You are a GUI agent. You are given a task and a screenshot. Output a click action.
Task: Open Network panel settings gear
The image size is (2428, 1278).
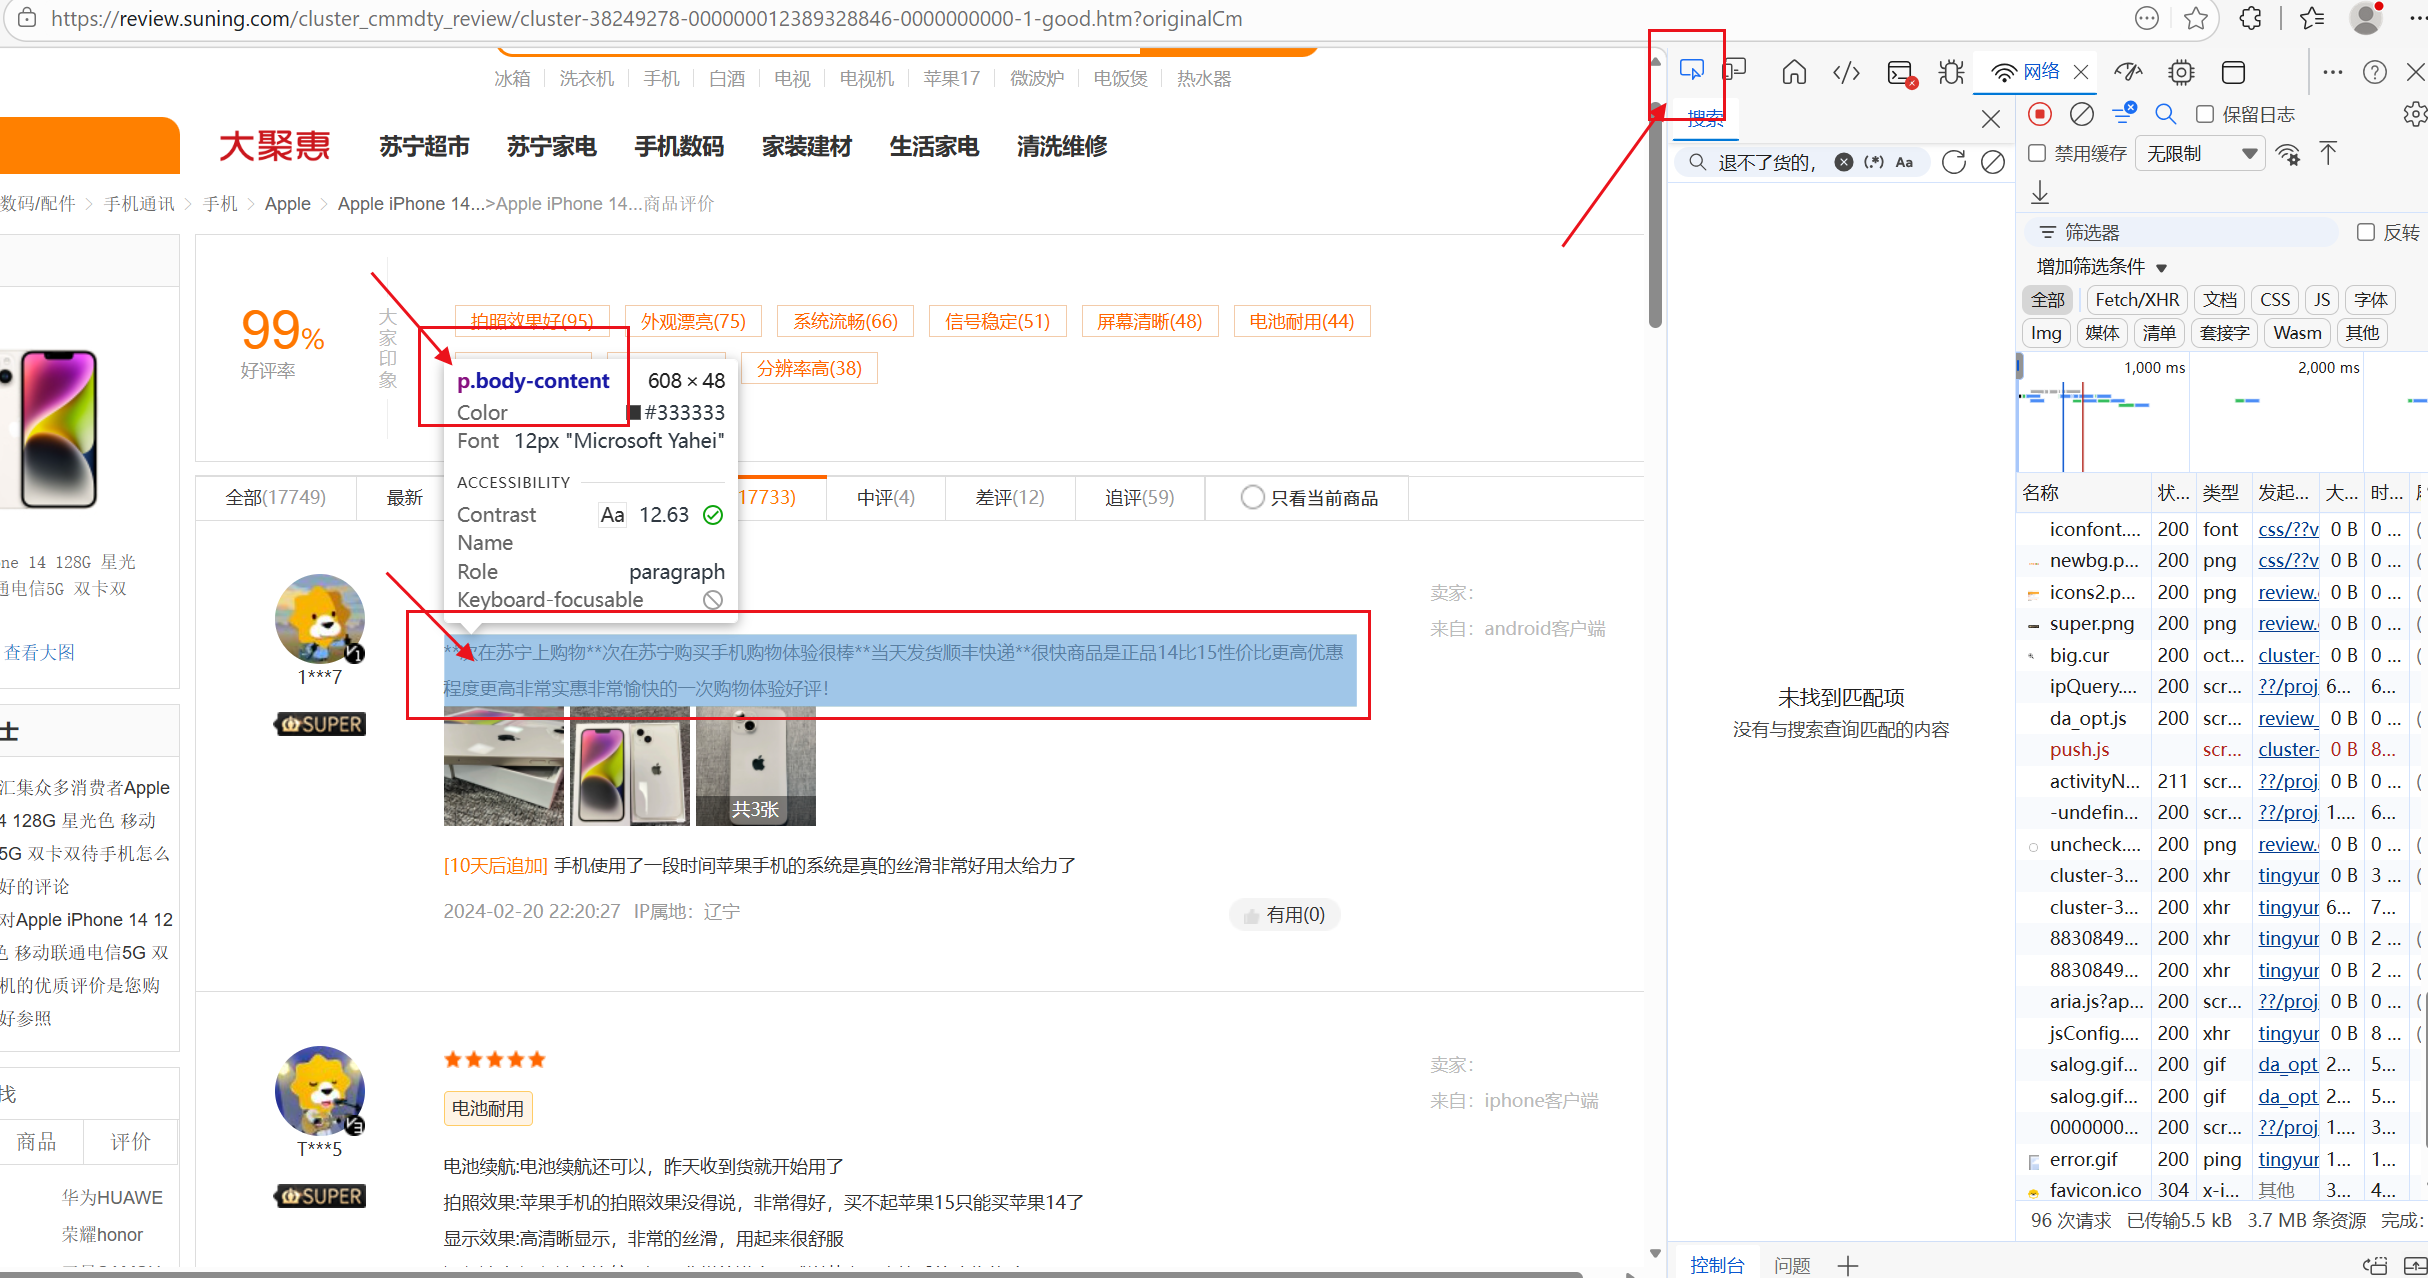2415,114
